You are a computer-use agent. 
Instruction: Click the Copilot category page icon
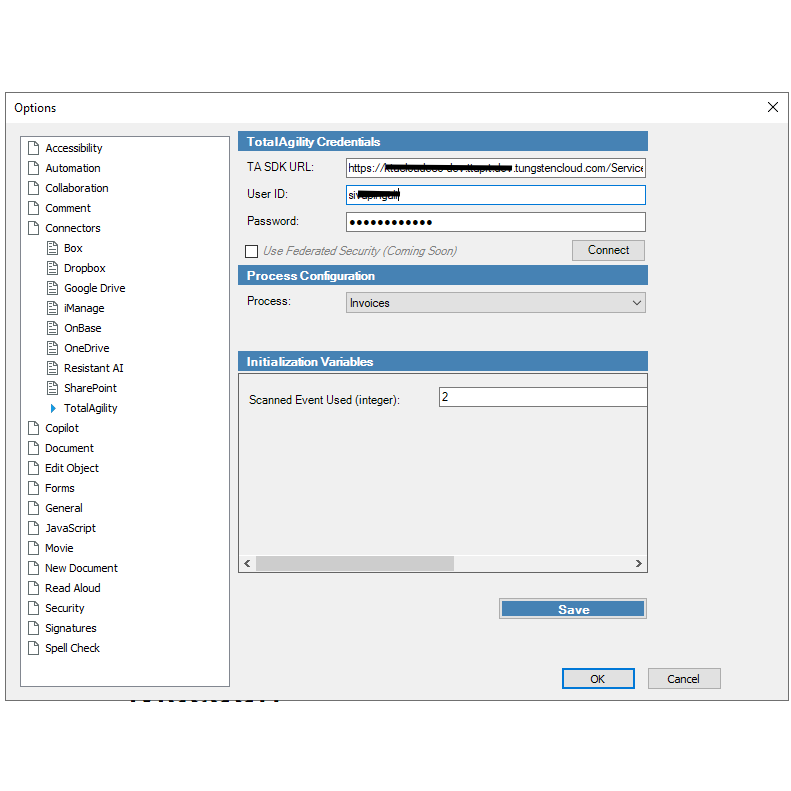(34, 428)
